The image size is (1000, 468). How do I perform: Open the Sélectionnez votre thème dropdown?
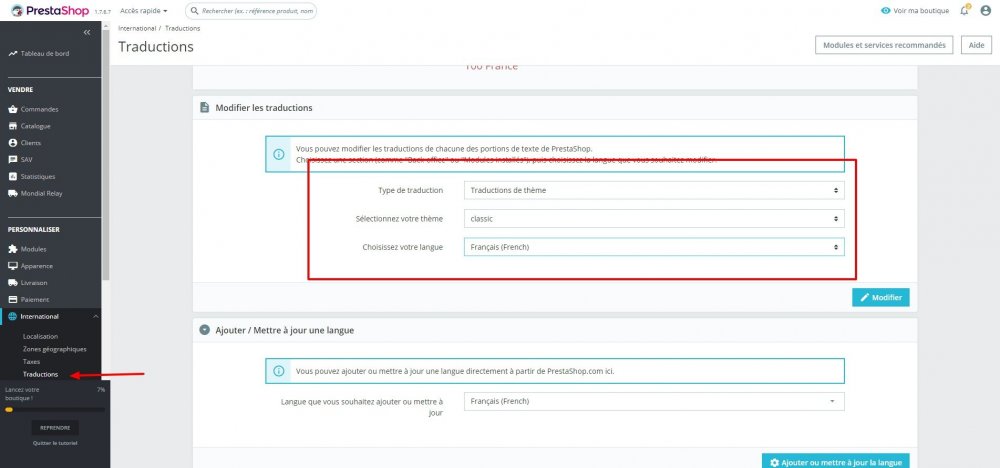click(x=654, y=219)
